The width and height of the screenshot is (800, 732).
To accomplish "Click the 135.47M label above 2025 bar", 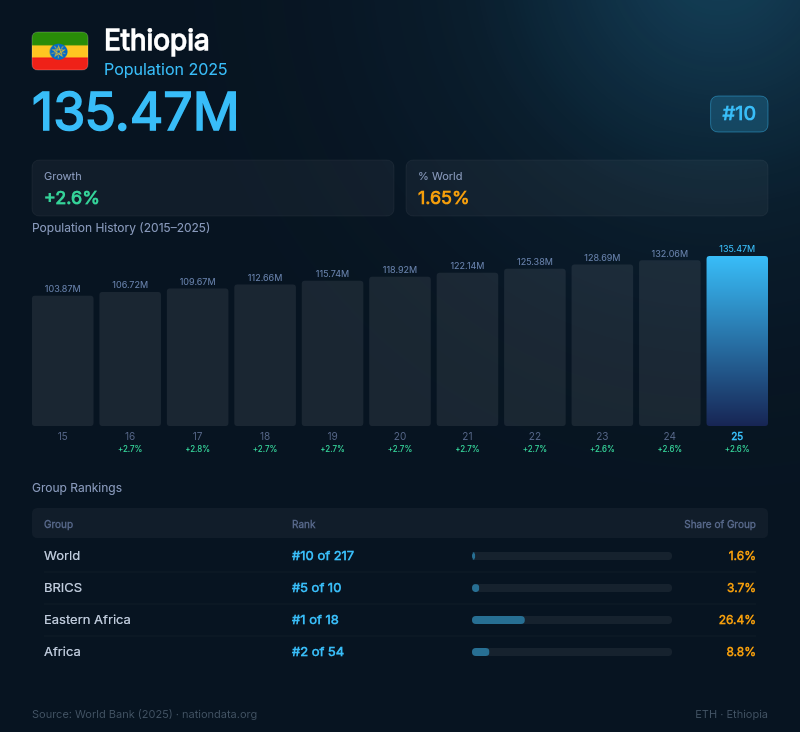I will tap(737, 249).
